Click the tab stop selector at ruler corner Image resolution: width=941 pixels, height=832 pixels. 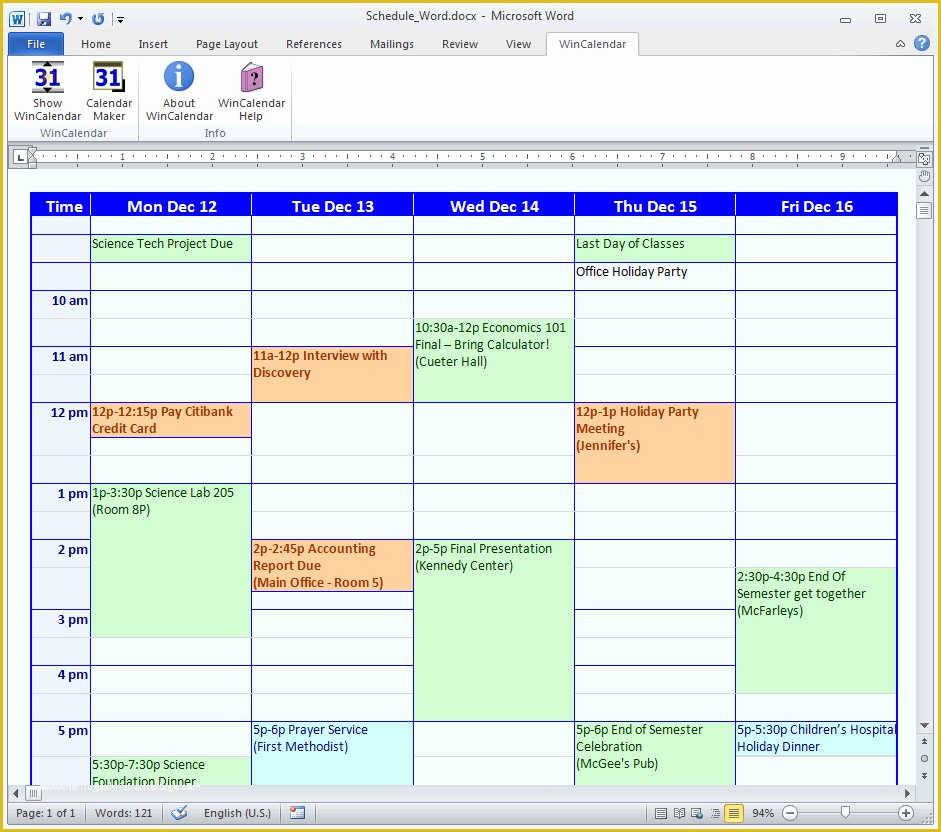pyautogui.click(x=20, y=157)
